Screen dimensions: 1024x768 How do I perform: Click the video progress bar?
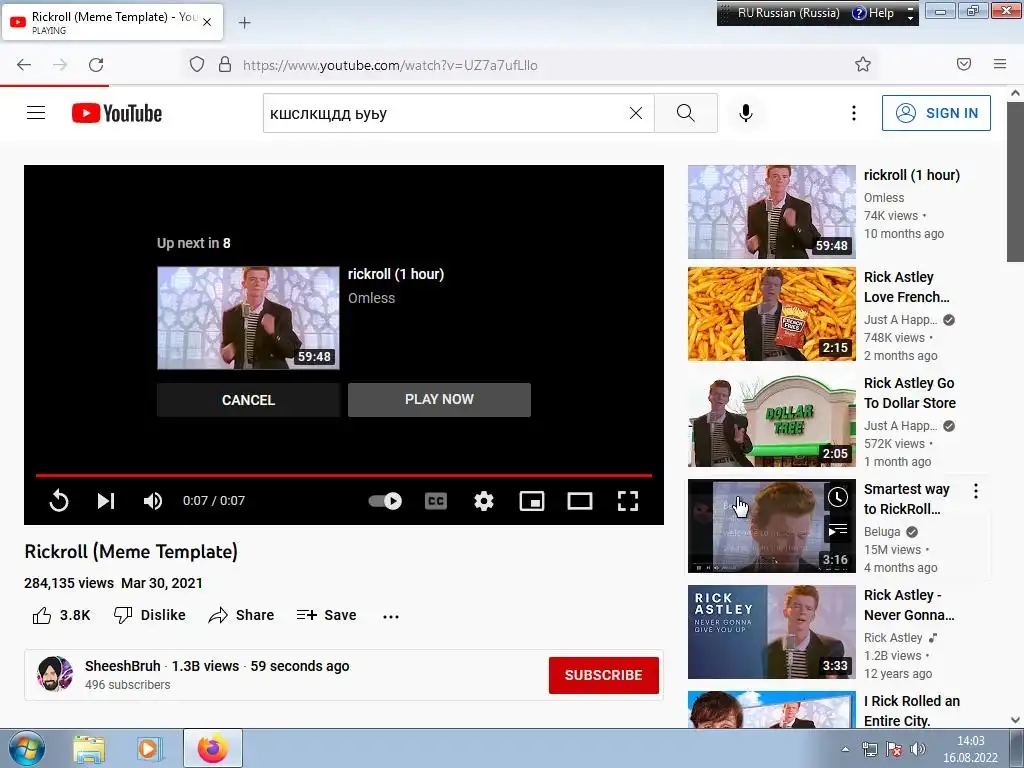tap(344, 475)
